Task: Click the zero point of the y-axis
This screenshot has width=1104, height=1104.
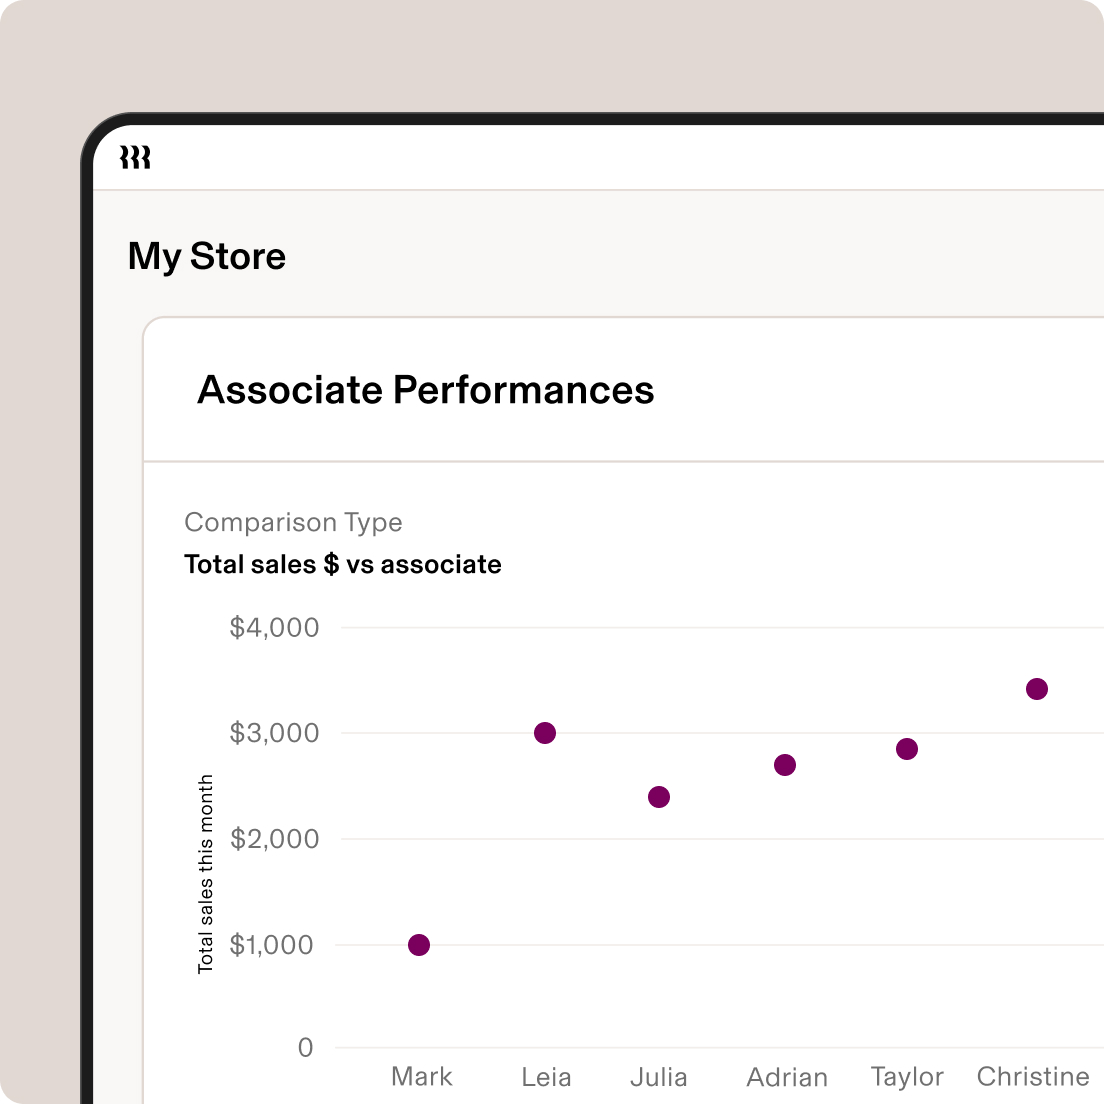Action: click(305, 1048)
